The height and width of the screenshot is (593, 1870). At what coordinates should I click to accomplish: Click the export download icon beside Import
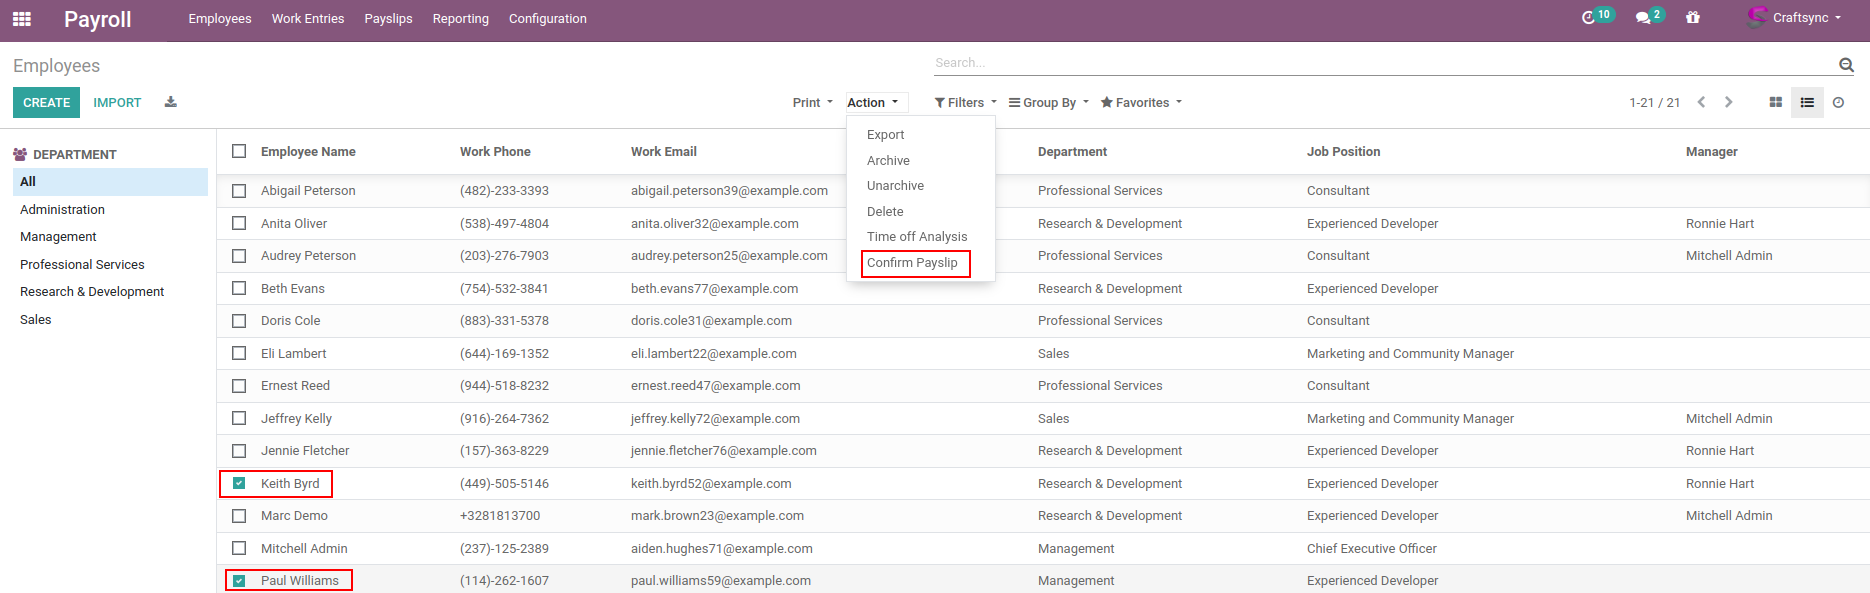click(x=171, y=102)
